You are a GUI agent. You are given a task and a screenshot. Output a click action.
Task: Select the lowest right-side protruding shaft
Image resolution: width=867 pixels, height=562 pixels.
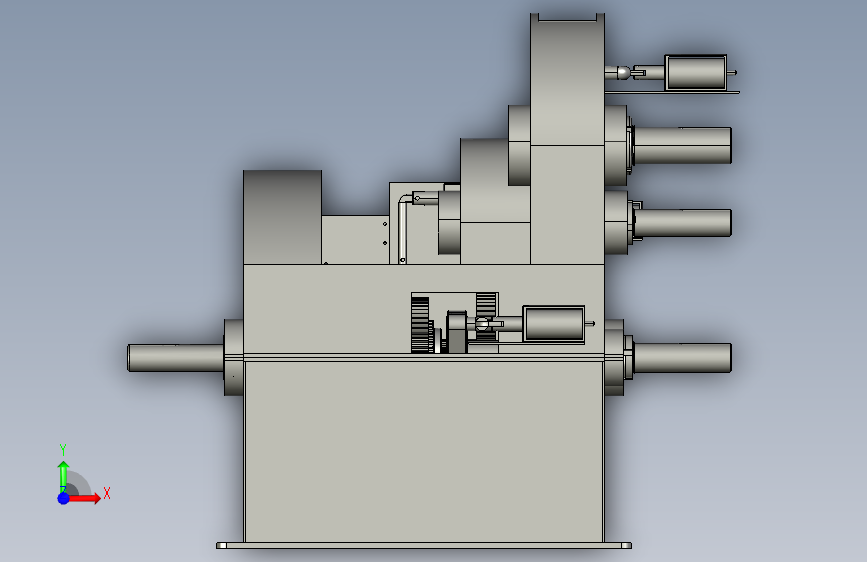tap(682, 357)
